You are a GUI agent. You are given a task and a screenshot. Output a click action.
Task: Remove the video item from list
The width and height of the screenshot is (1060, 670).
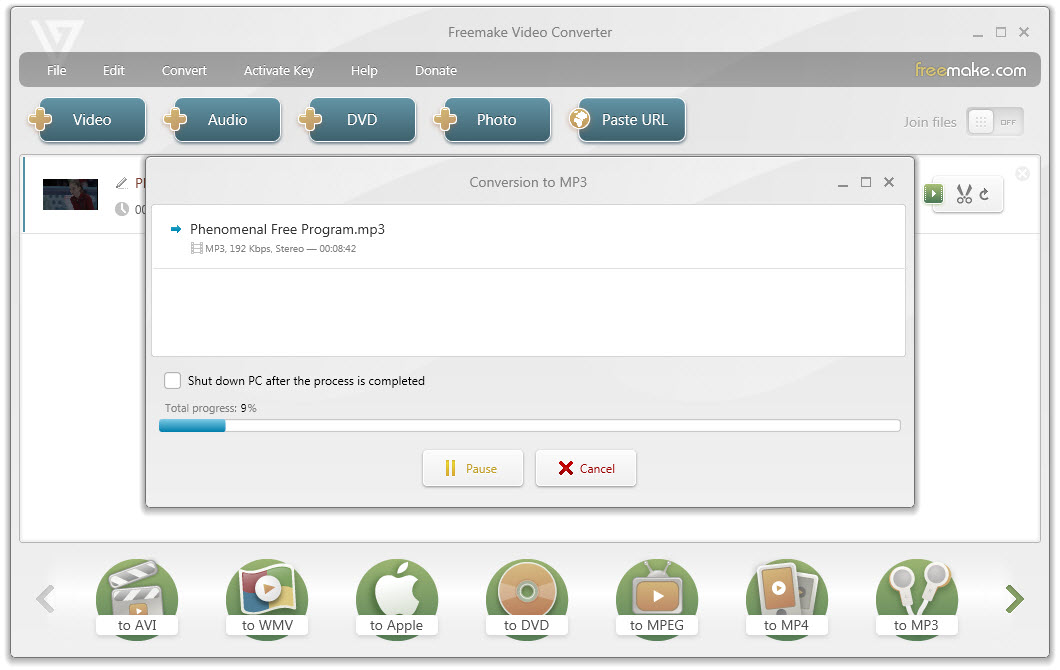coord(1023,174)
